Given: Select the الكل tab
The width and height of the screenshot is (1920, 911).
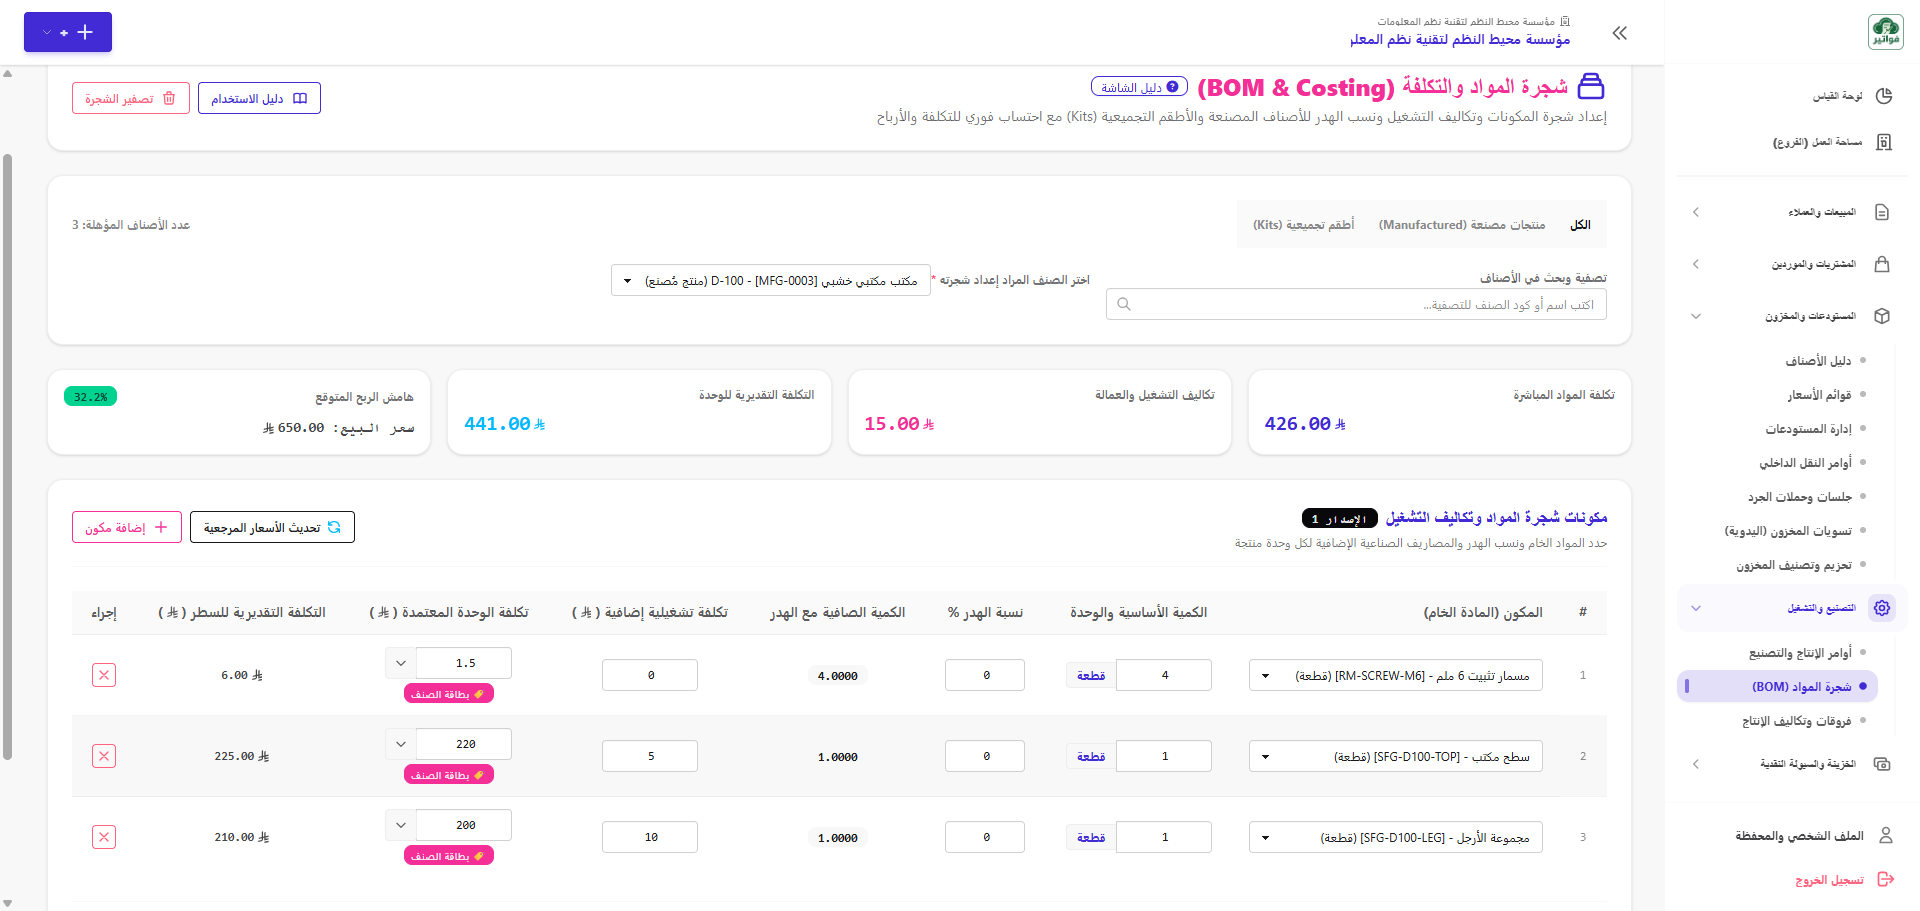Looking at the screenshot, I should (x=1580, y=225).
